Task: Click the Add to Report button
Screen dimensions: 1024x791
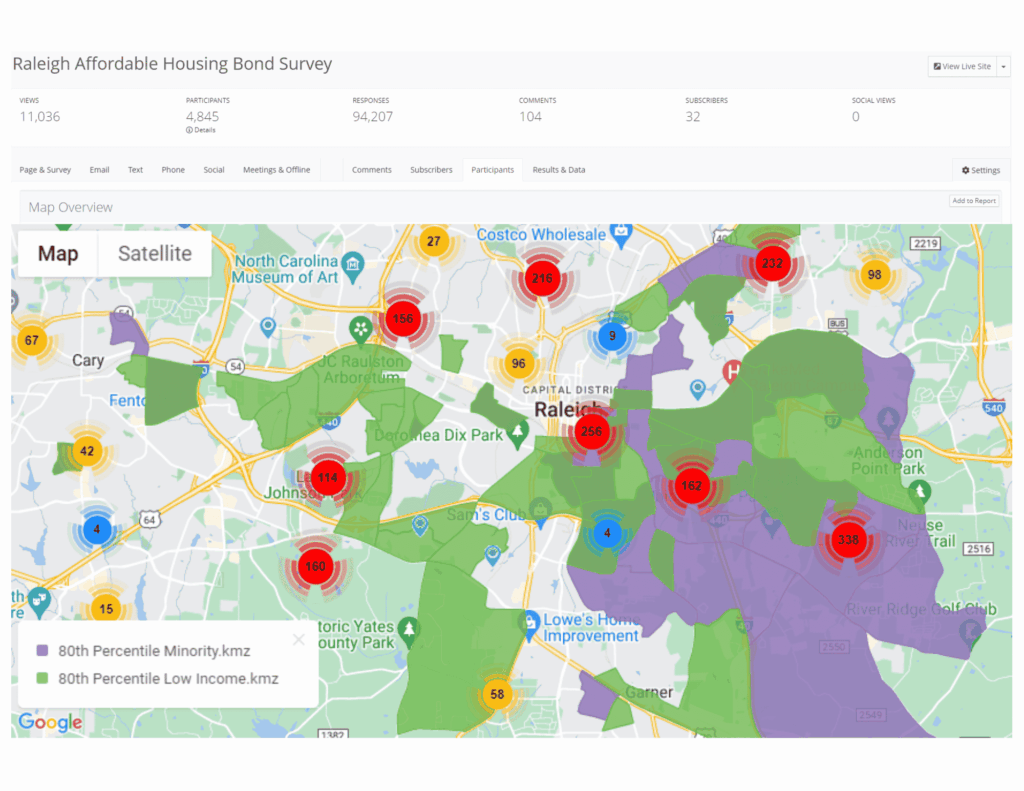Action: 973,200
